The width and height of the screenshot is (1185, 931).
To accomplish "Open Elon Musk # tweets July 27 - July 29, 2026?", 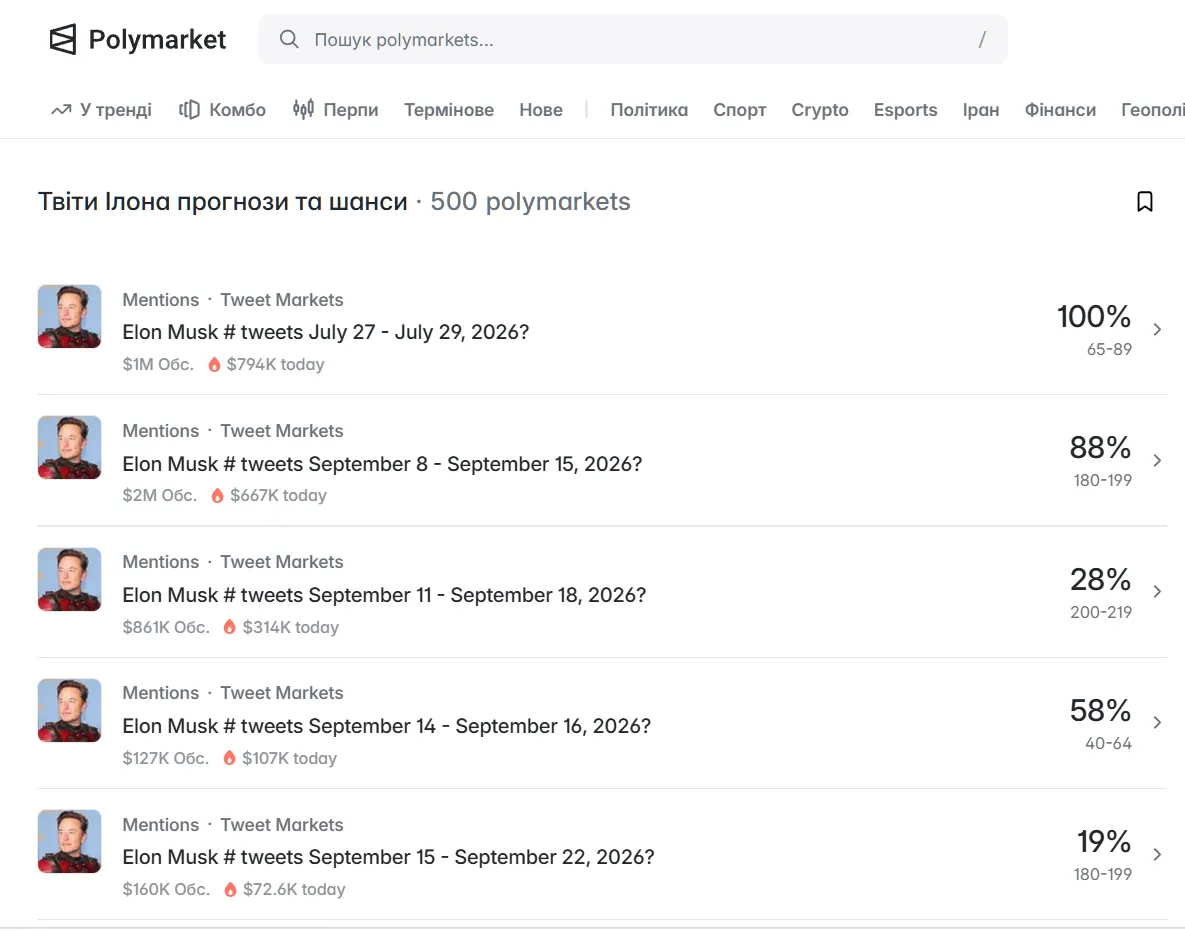I will click(326, 332).
